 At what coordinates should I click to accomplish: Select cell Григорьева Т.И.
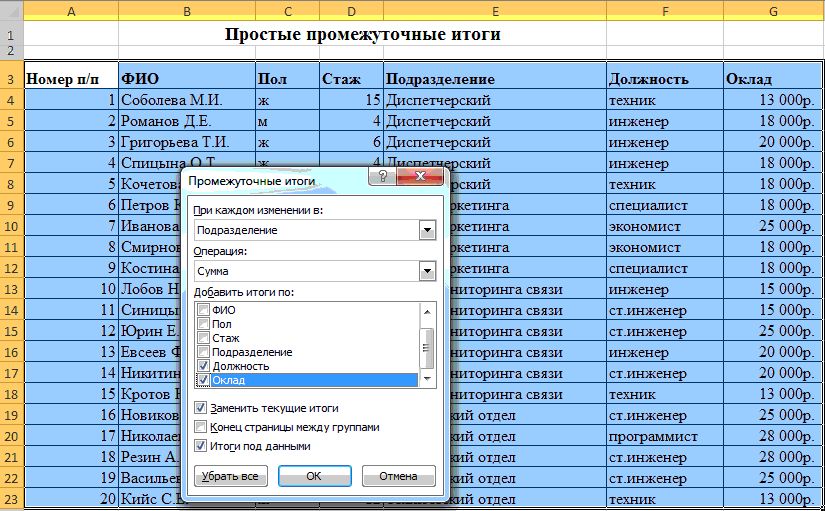coord(187,142)
